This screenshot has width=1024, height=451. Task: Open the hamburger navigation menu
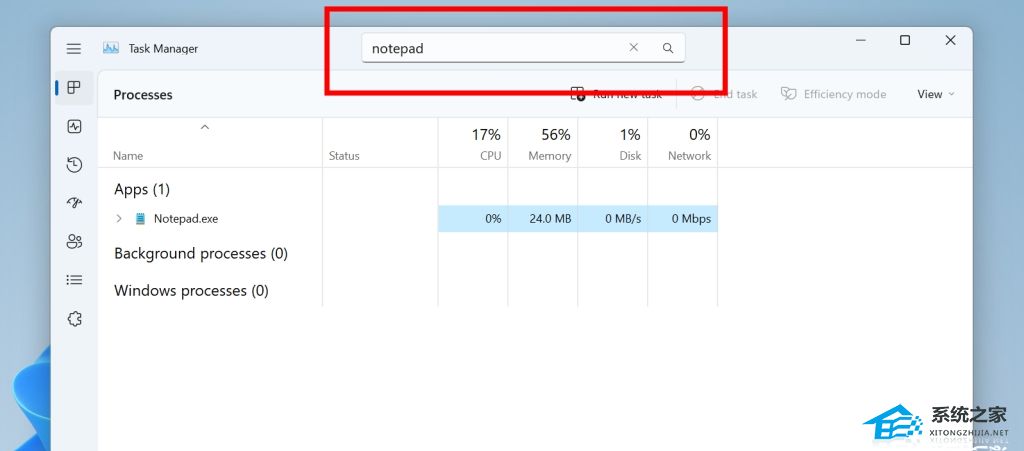click(74, 49)
